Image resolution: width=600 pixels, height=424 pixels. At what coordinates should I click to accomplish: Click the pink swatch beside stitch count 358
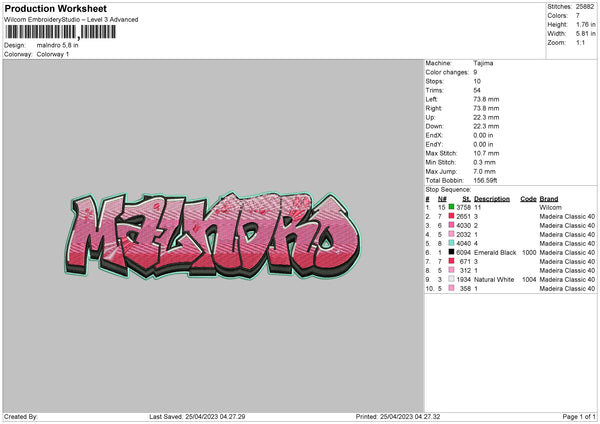coord(451,288)
